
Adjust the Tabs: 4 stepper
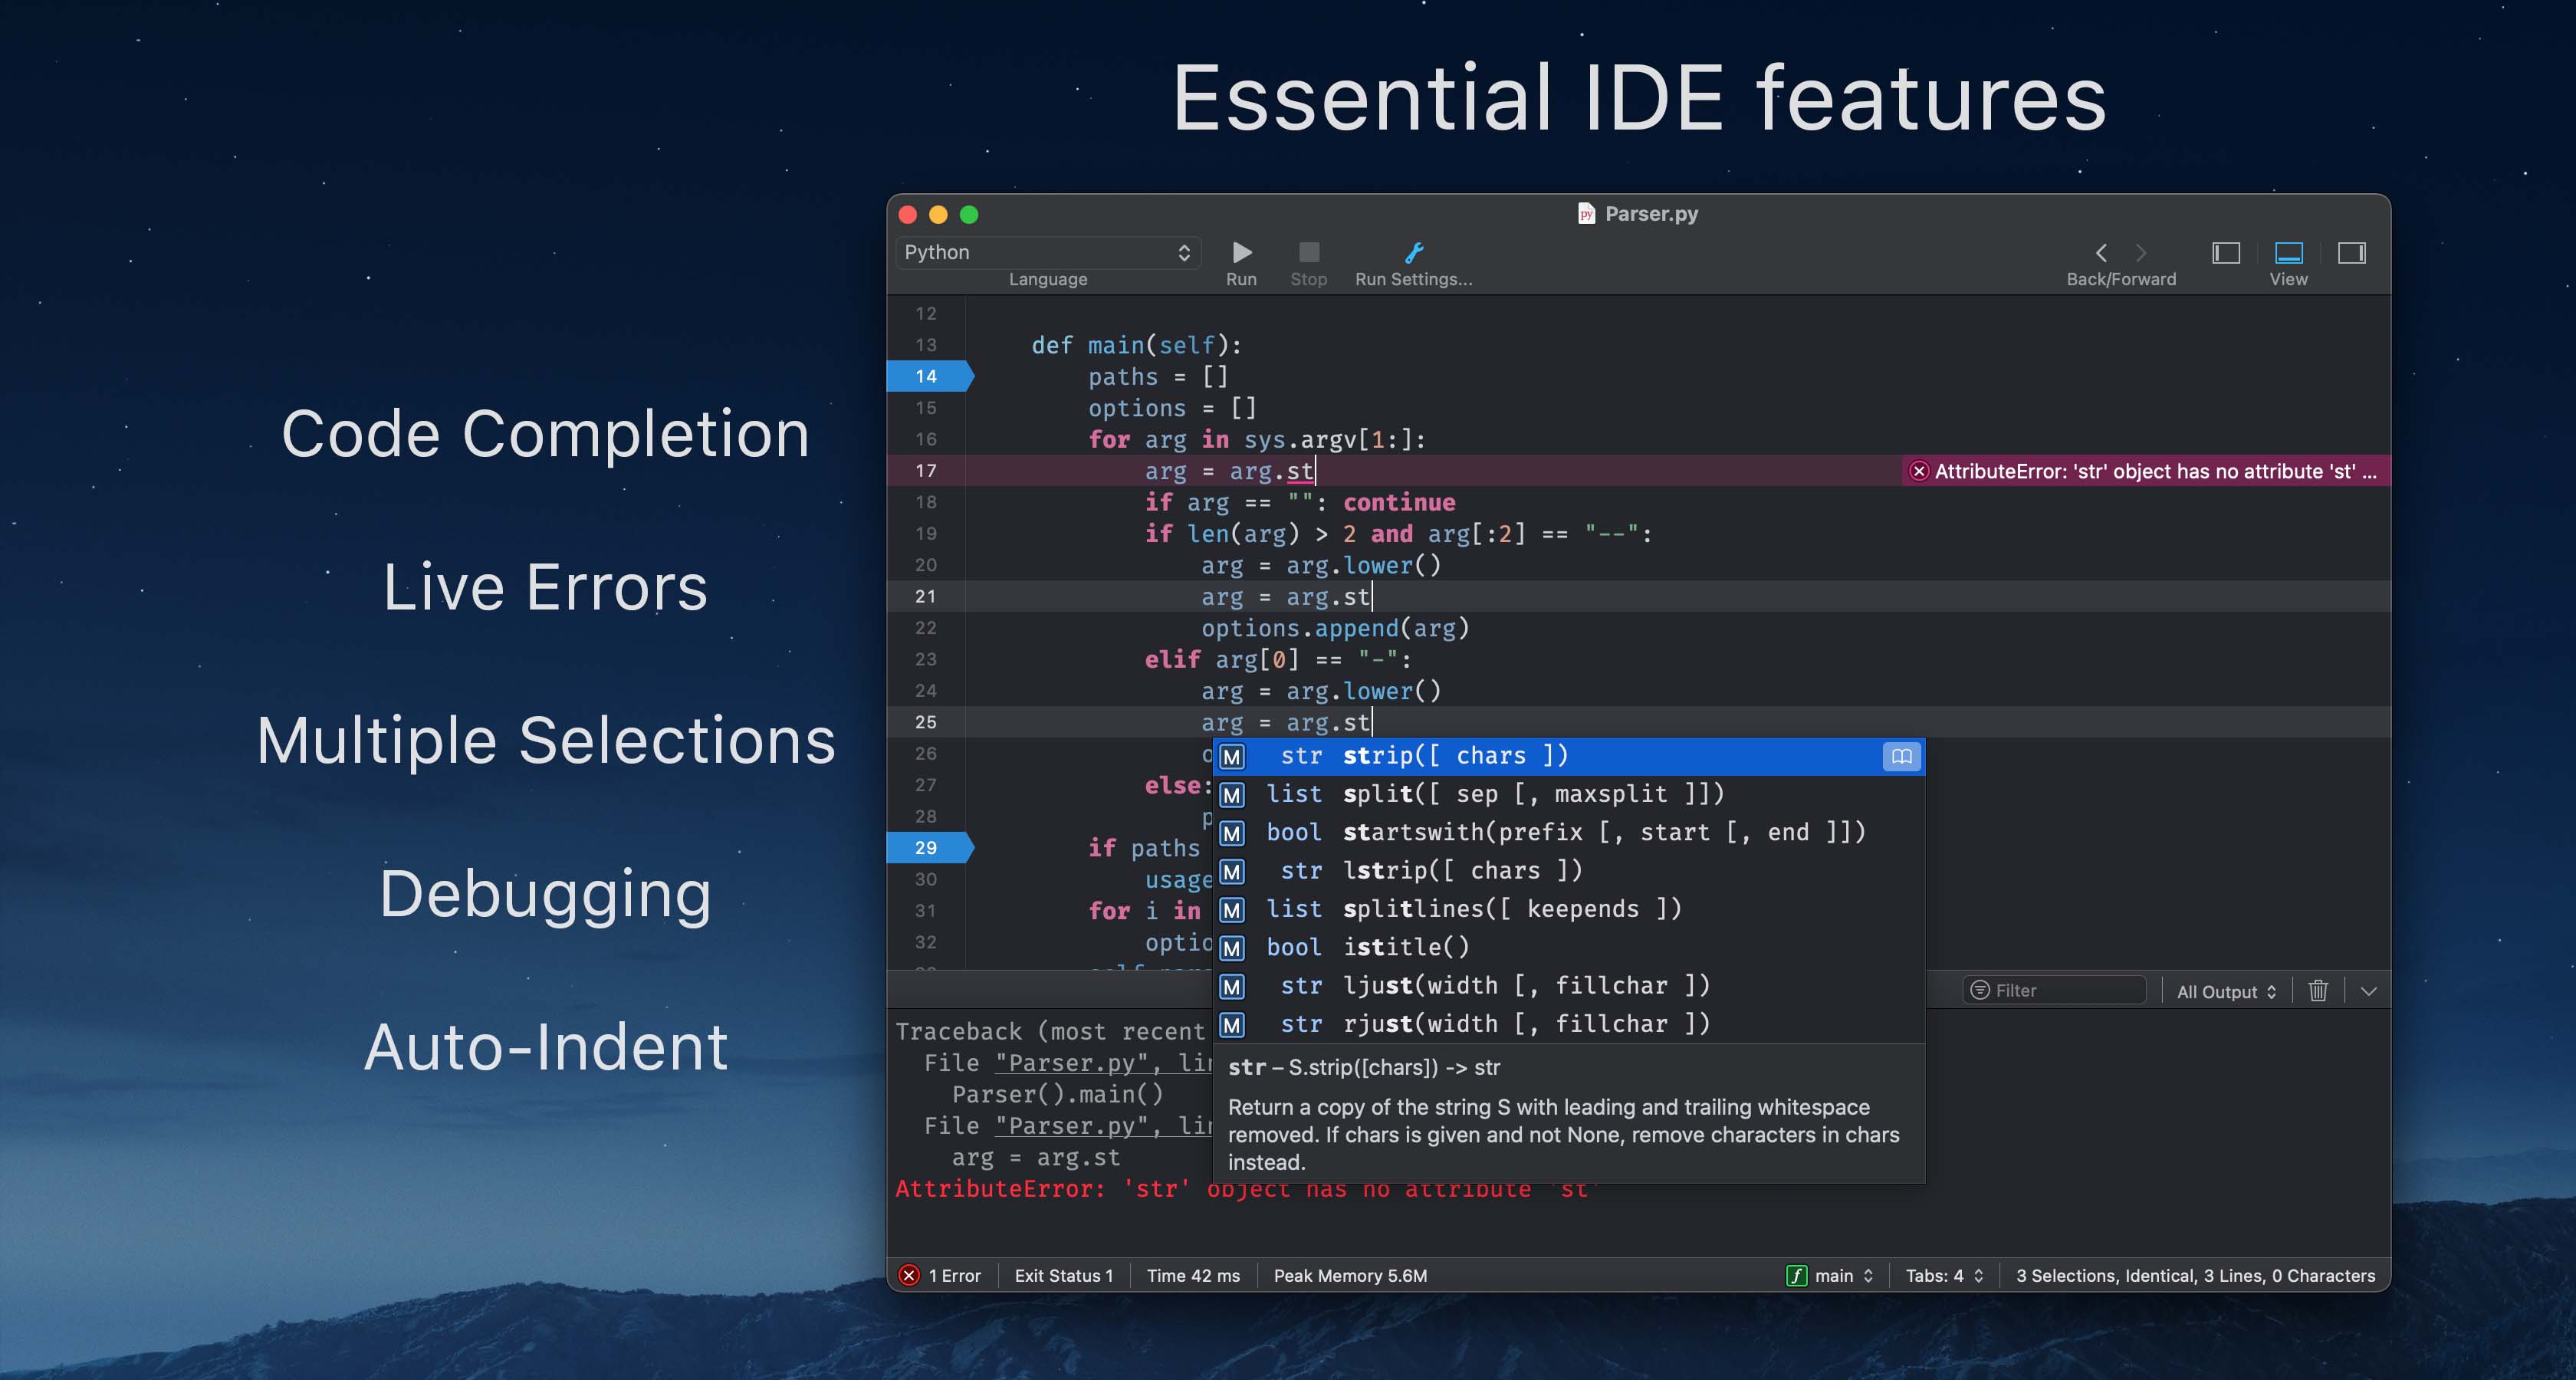pos(1976,1275)
